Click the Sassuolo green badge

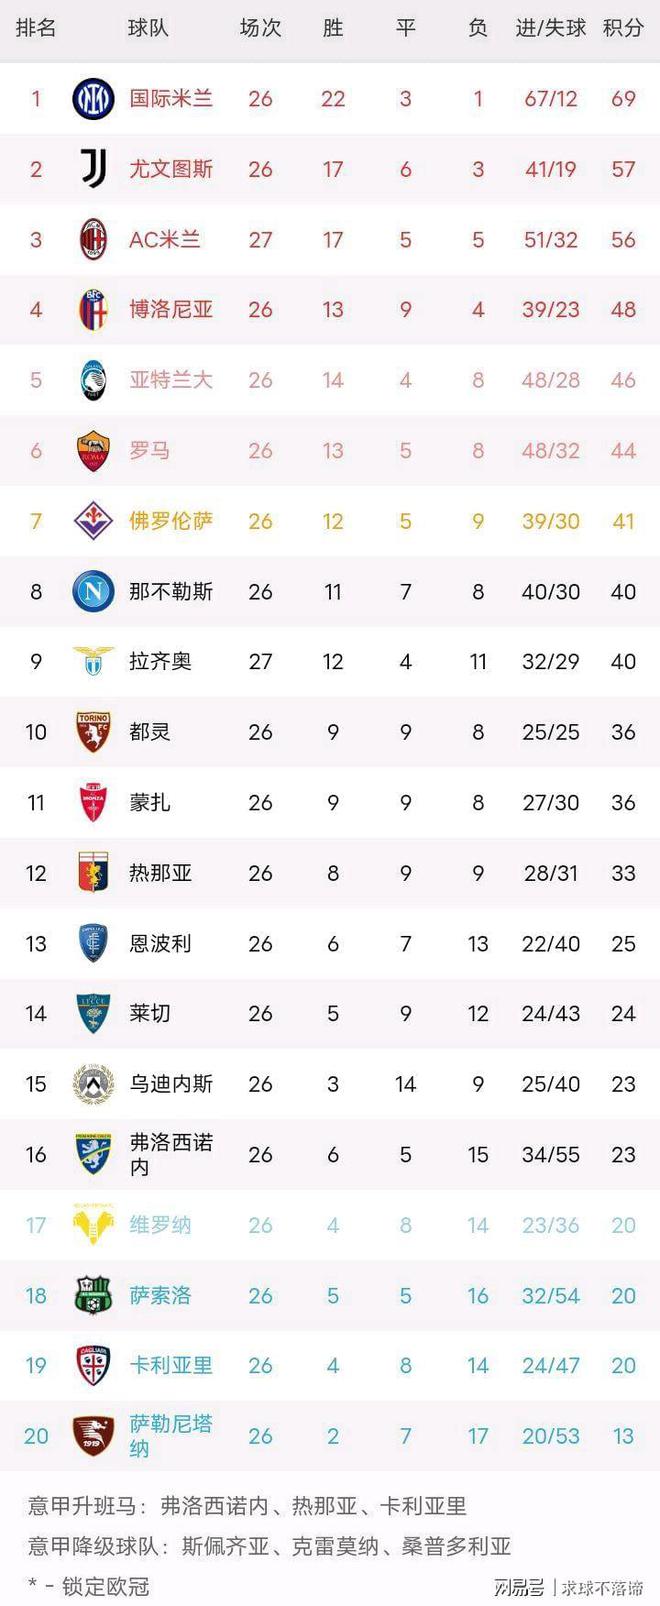click(93, 1295)
